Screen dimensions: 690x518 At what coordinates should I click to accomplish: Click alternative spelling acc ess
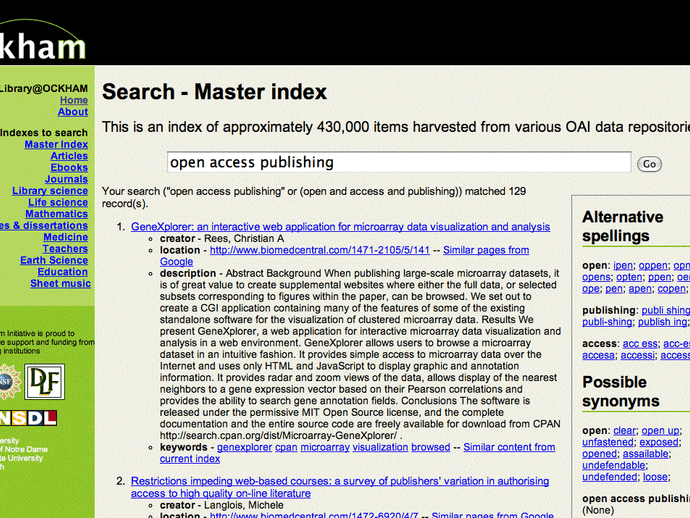(640, 343)
